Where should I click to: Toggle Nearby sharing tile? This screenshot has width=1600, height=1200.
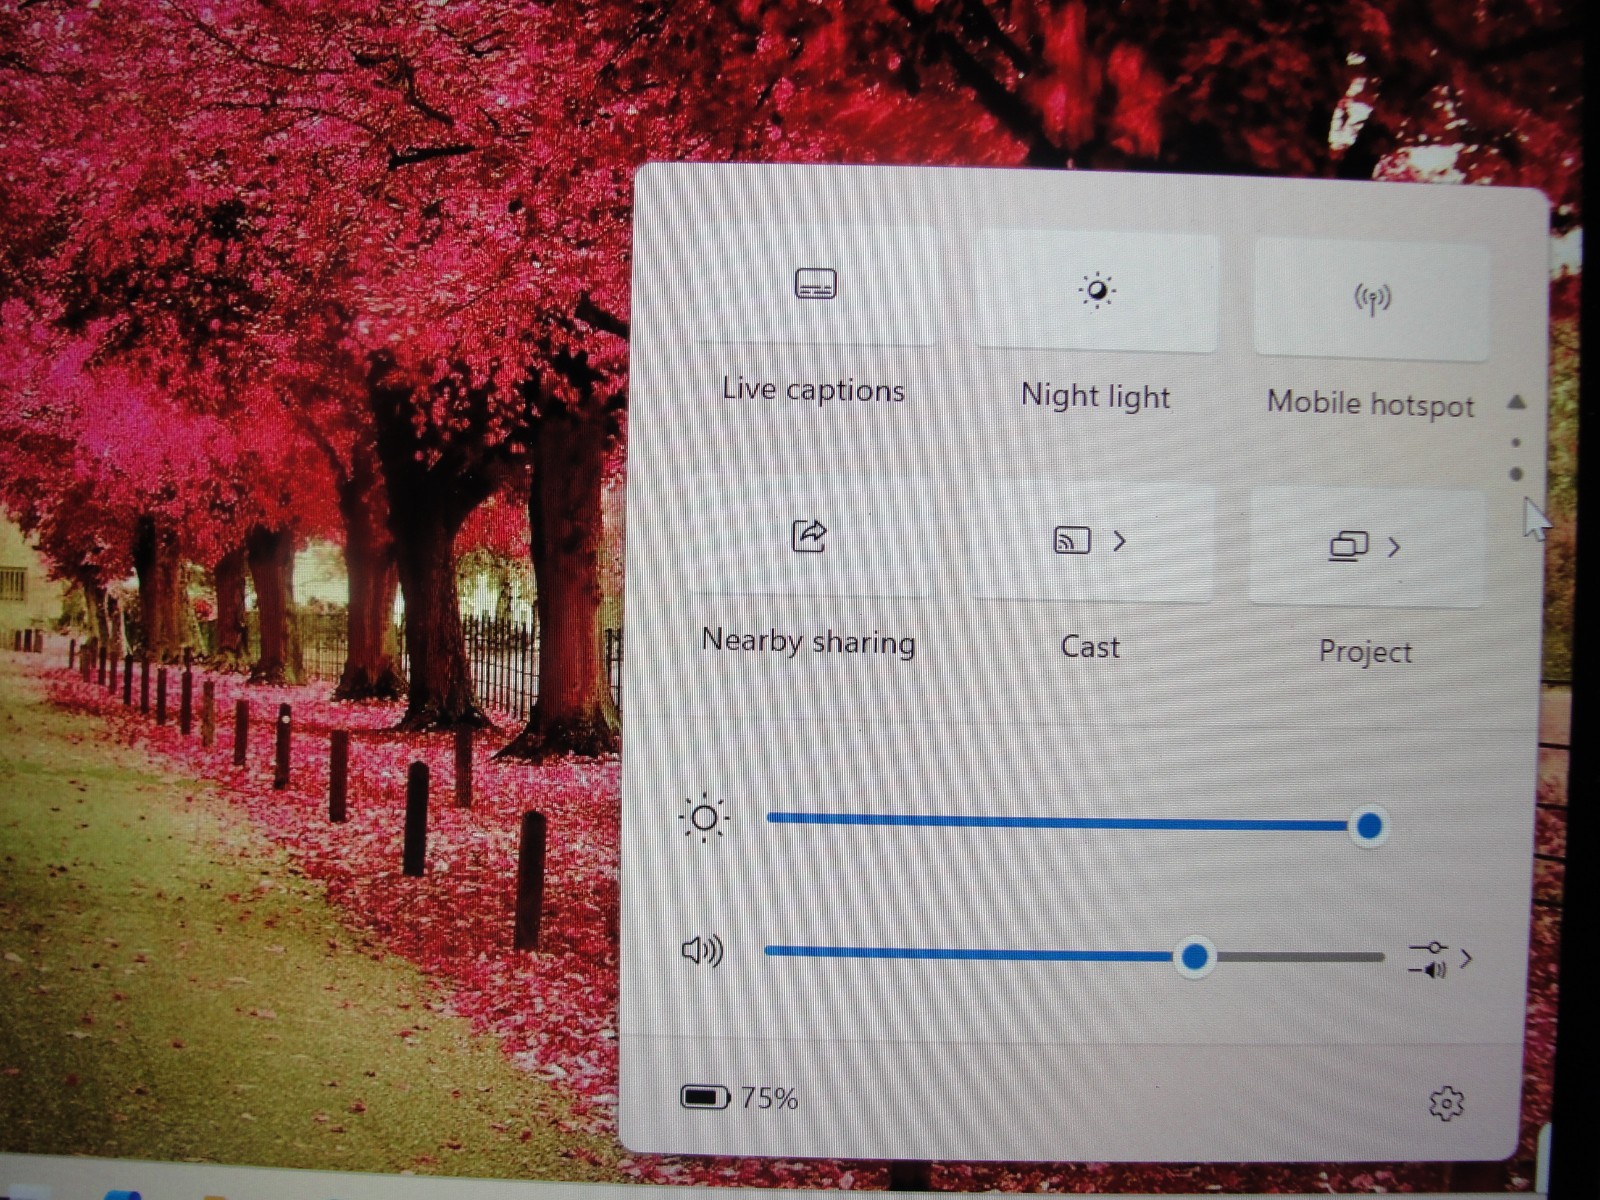(x=810, y=536)
